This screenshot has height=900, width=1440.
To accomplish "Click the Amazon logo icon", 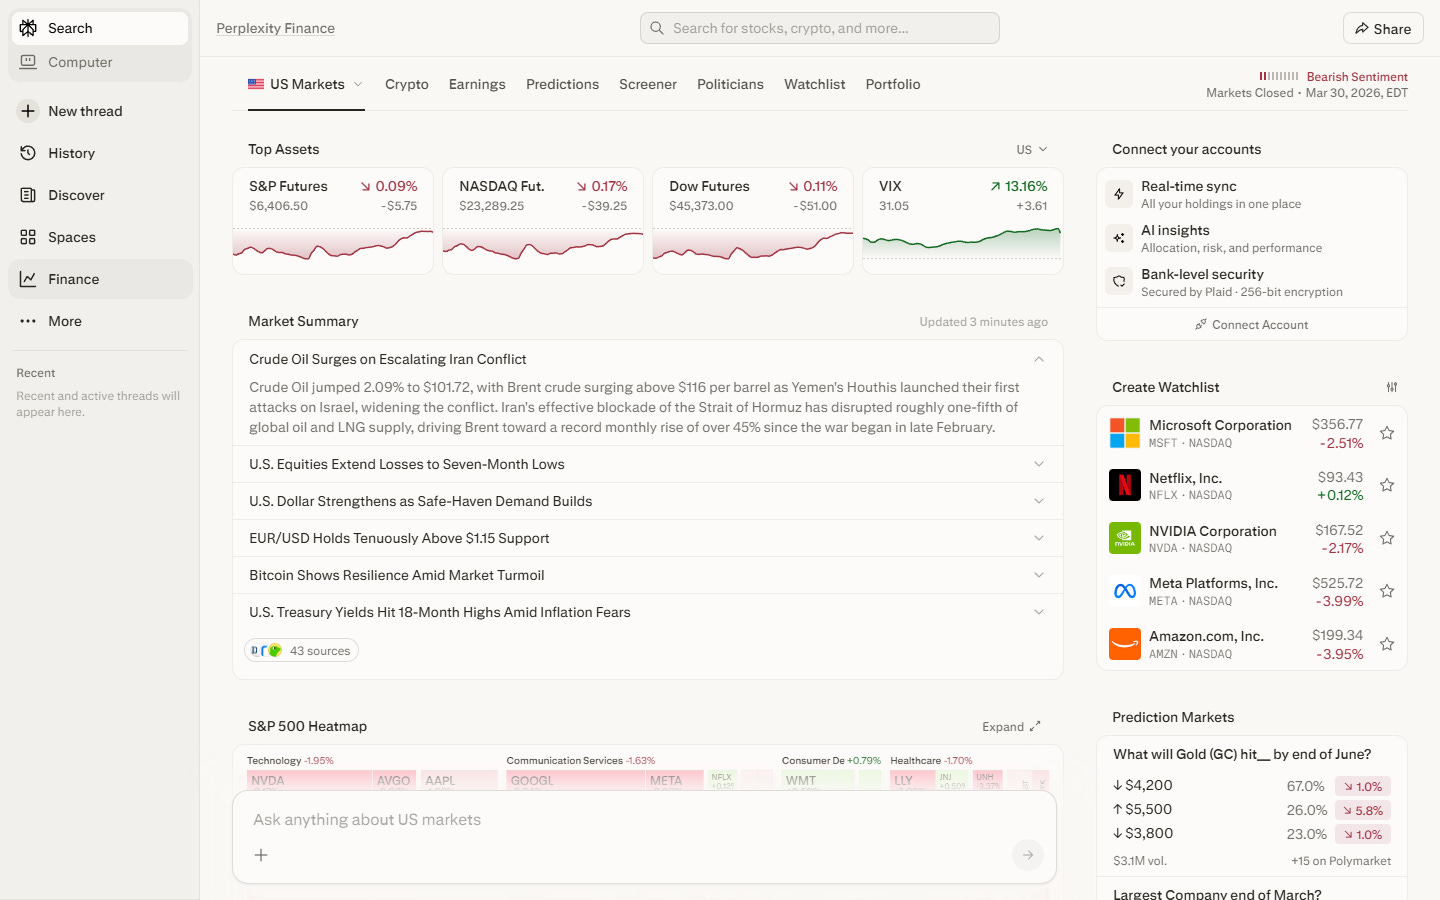I will [x=1125, y=644].
